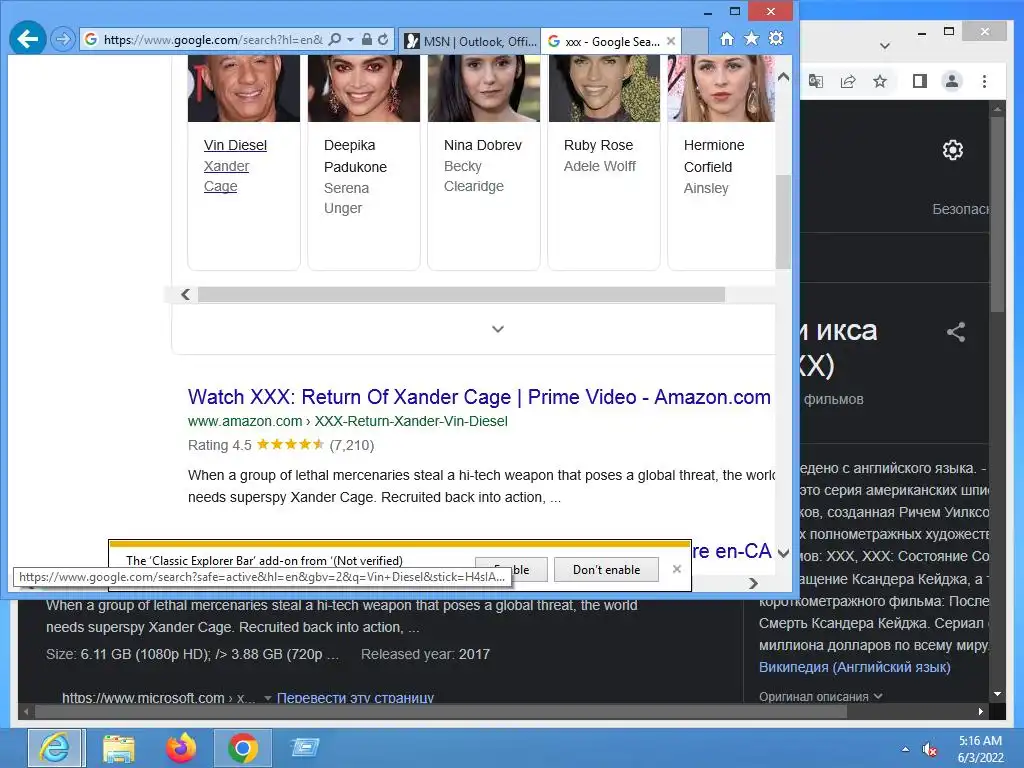The height and width of the screenshot is (768, 1024).
Task: Open the last pinned taskbar application icon
Action: tap(304, 748)
